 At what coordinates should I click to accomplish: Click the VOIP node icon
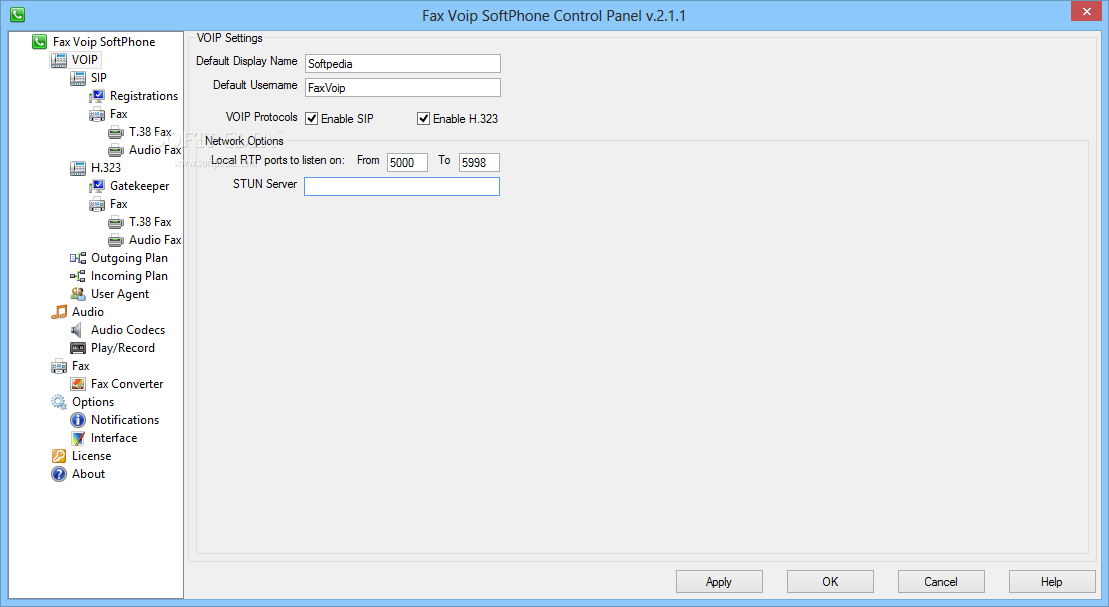(x=59, y=60)
